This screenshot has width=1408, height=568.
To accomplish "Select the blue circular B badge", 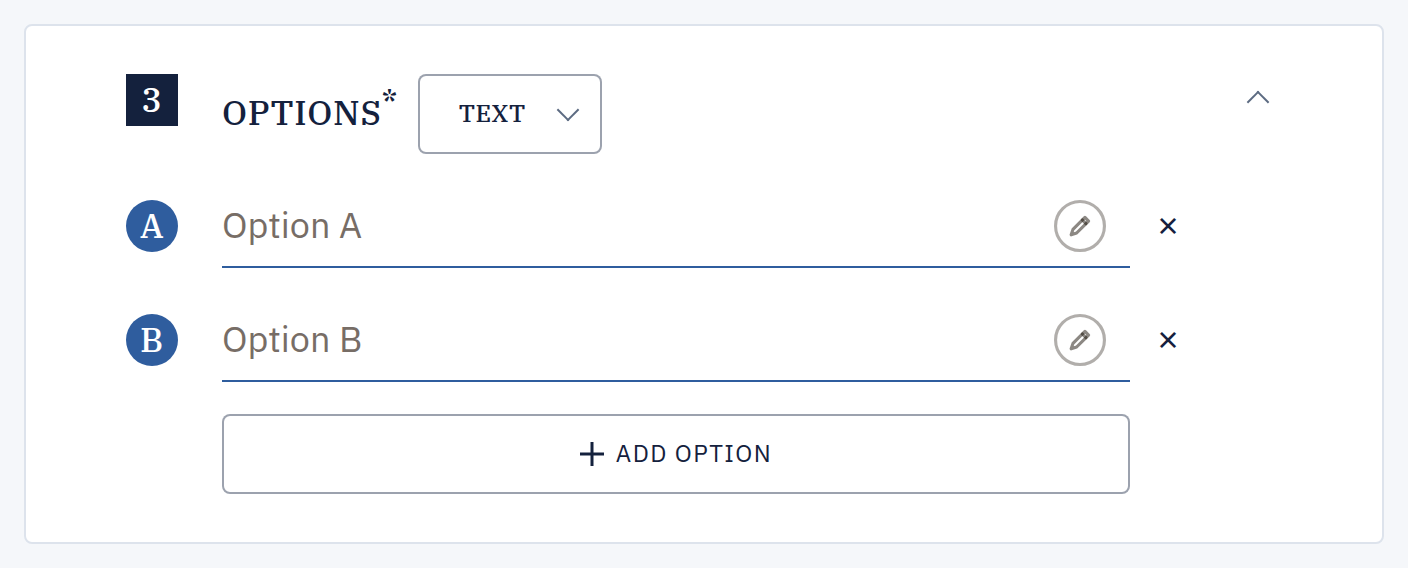I will click(152, 340).
